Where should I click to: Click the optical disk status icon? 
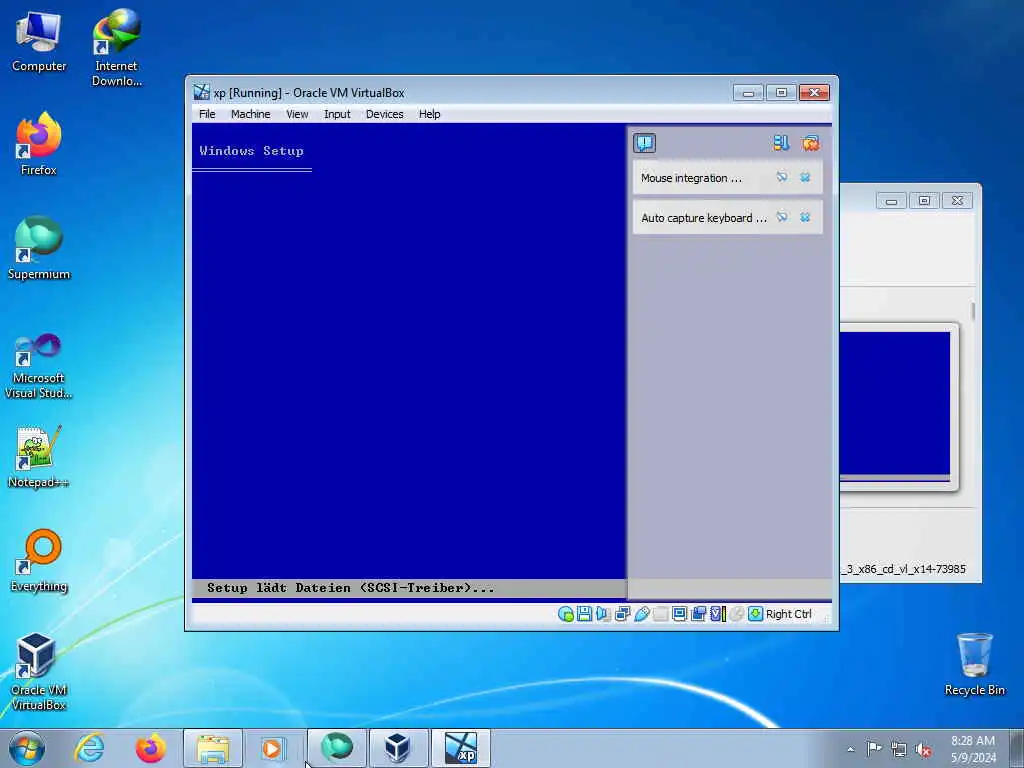click(x=566, y=614)
